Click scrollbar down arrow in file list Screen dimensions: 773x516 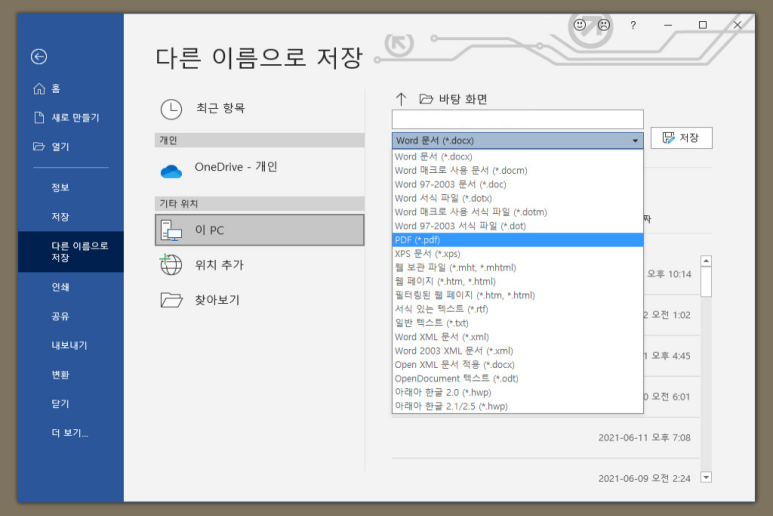coord(706,477)
